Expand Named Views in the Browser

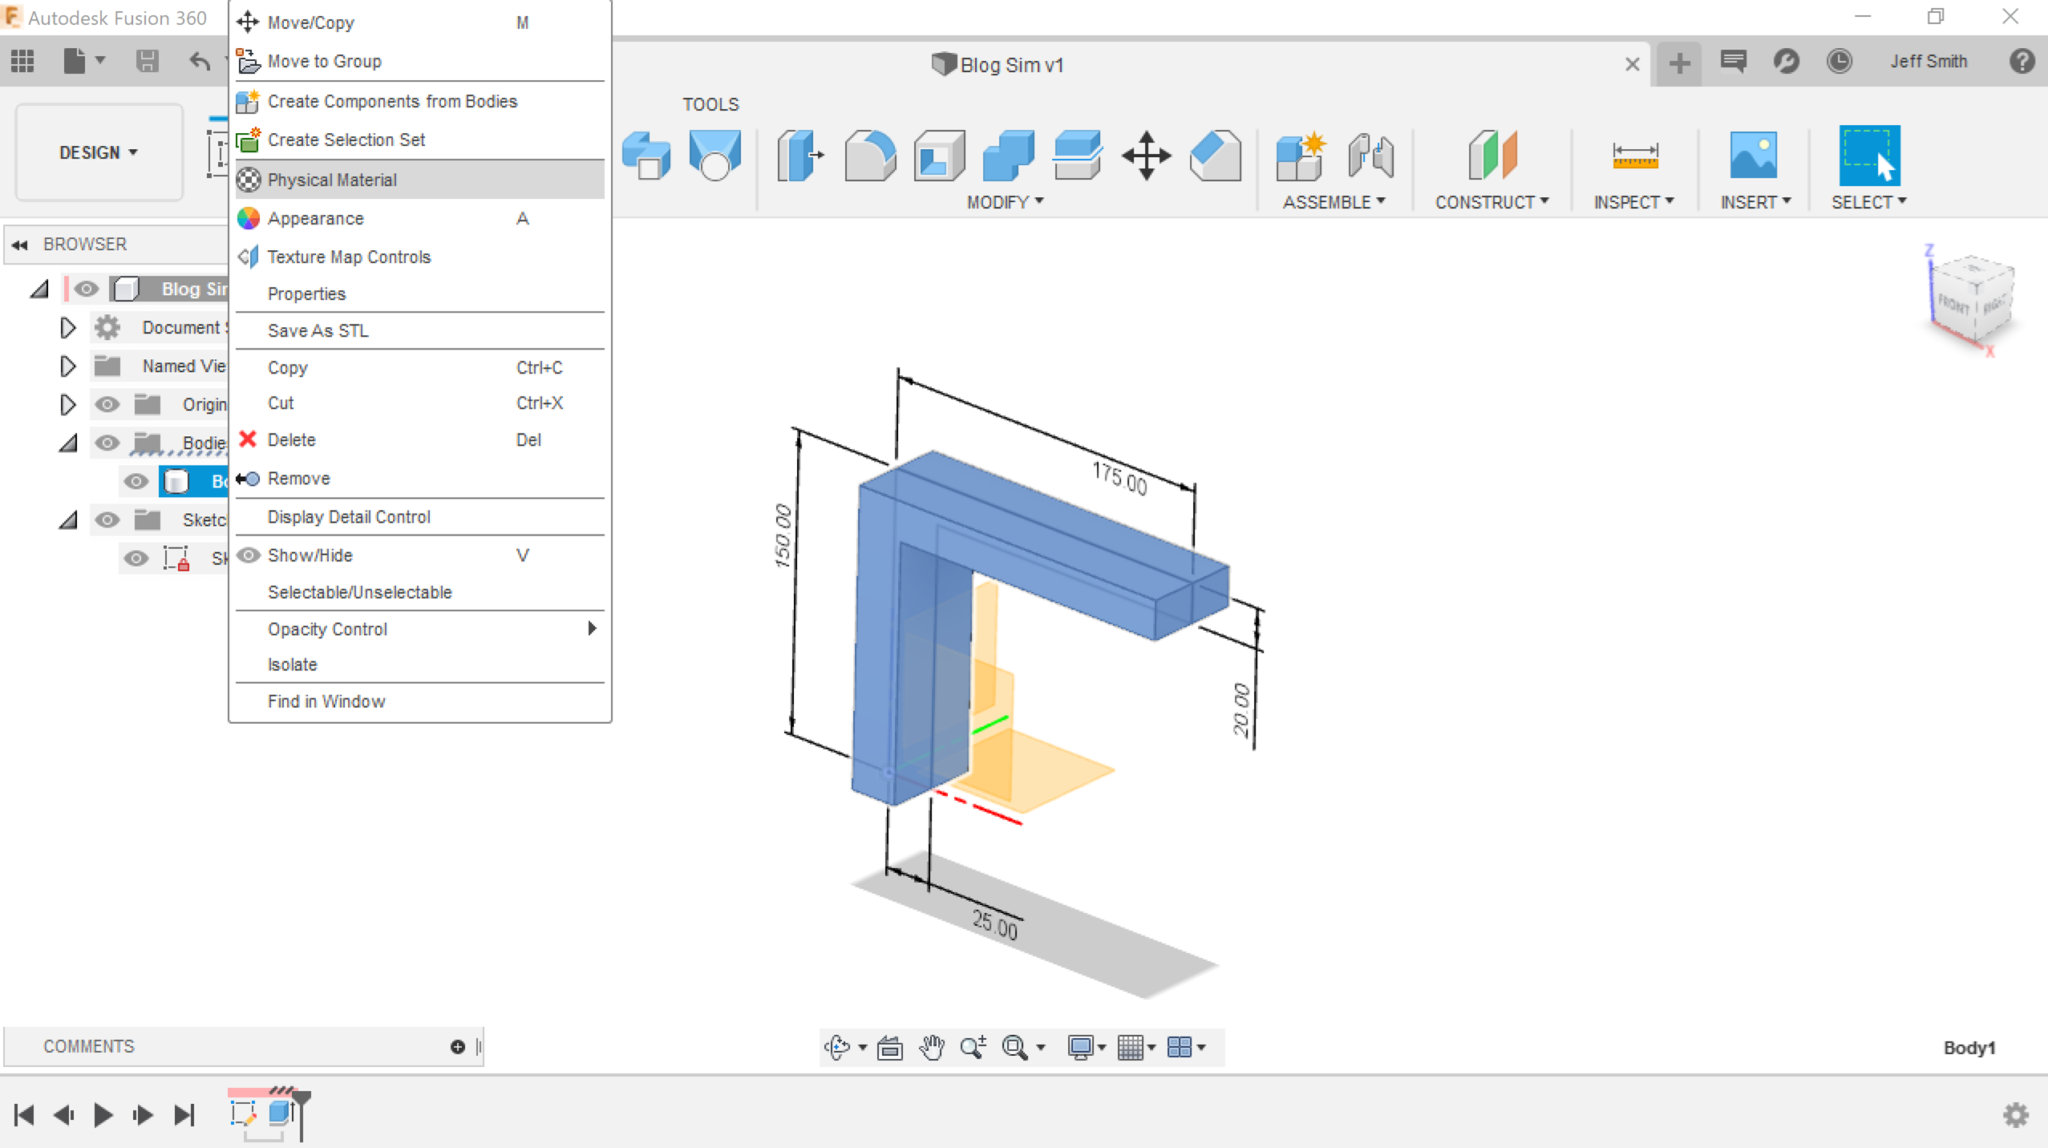pos(68,365)
